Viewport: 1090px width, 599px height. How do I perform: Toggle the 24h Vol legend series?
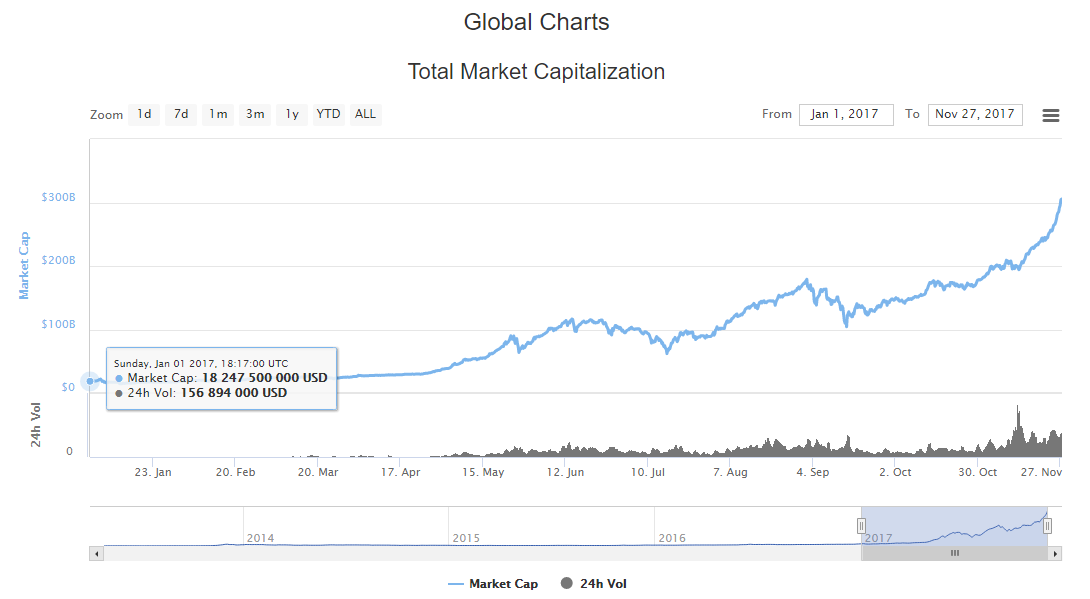pyautogui.click(x=594, y=584)
